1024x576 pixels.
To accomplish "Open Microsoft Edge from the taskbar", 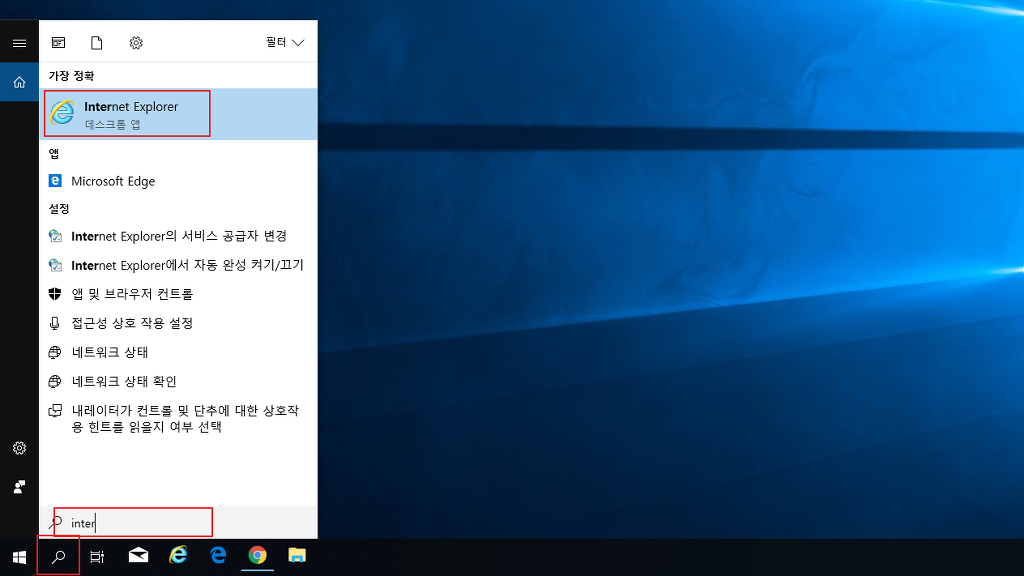I will click(x=218, y=556).
